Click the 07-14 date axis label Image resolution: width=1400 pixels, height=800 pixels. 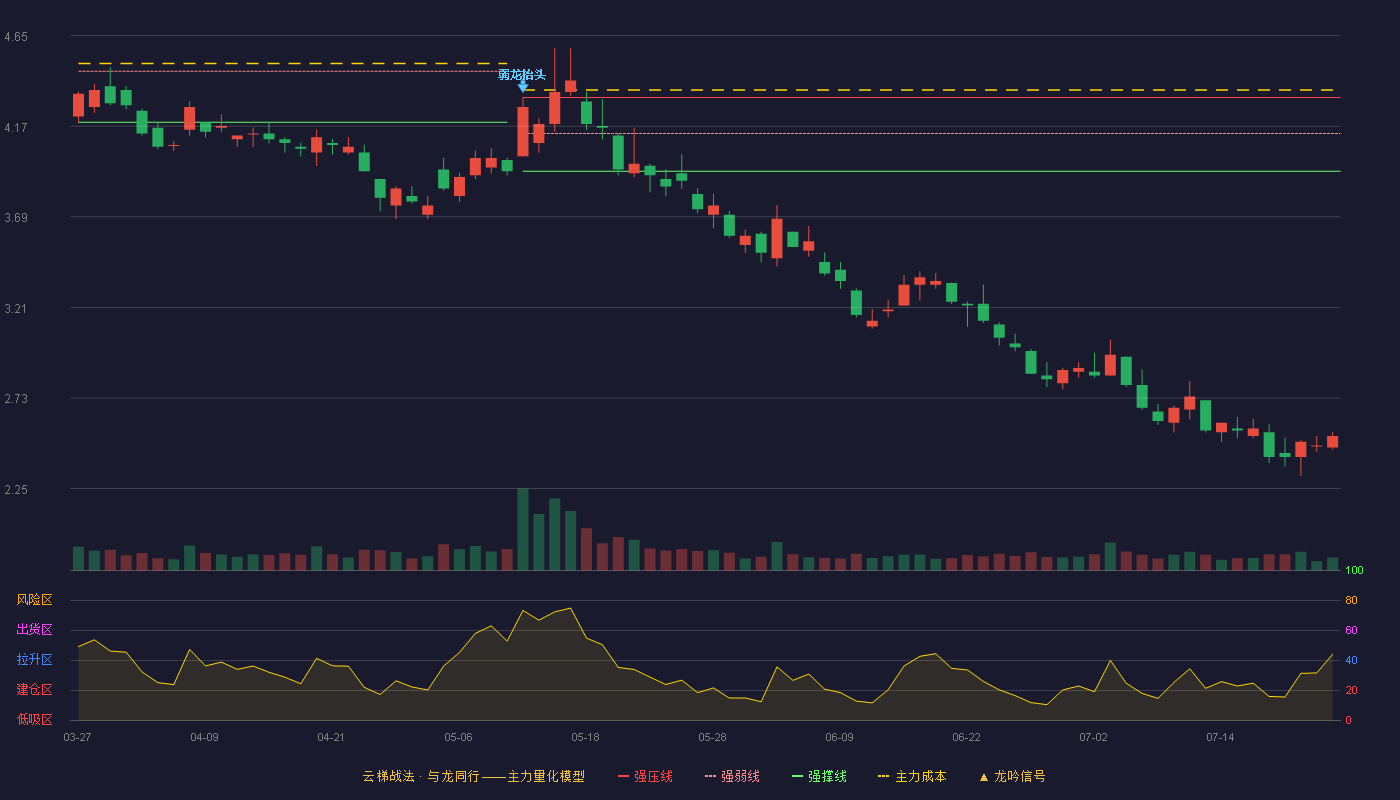pos(1220,737)
